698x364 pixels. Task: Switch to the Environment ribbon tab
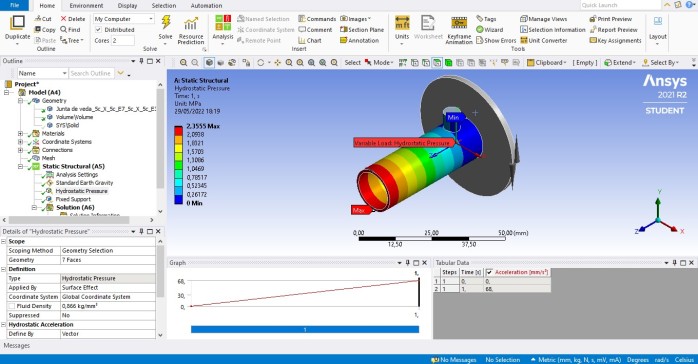(x=86, y=6)
